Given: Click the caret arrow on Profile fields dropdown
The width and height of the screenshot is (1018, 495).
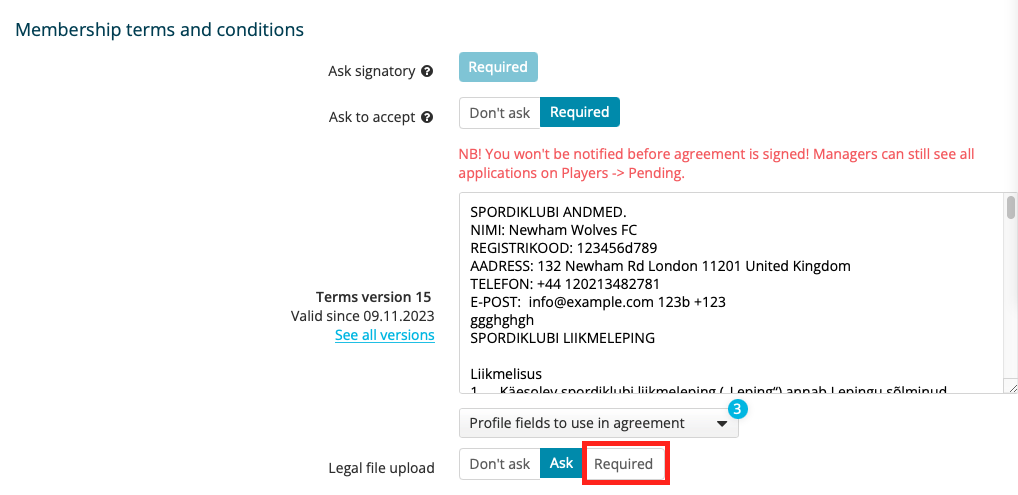Looking at the screenshot, I should pyautogui.click(x=721, y=424).
